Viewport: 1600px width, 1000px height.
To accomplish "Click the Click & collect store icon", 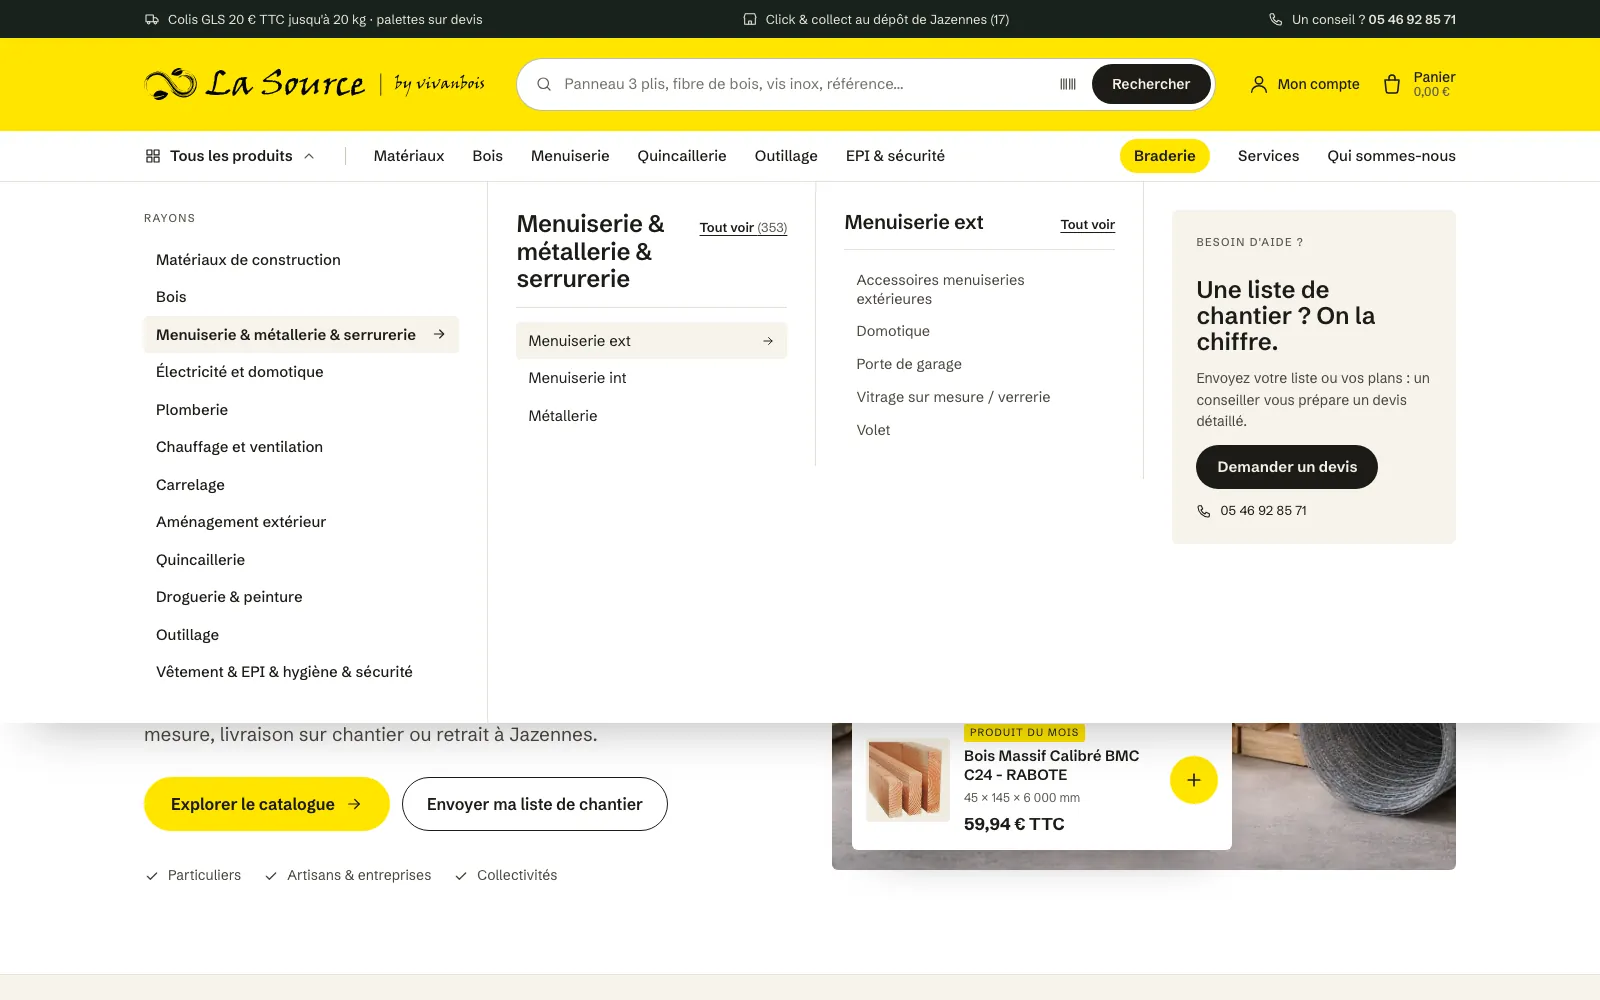I will (x=750, y=19).
